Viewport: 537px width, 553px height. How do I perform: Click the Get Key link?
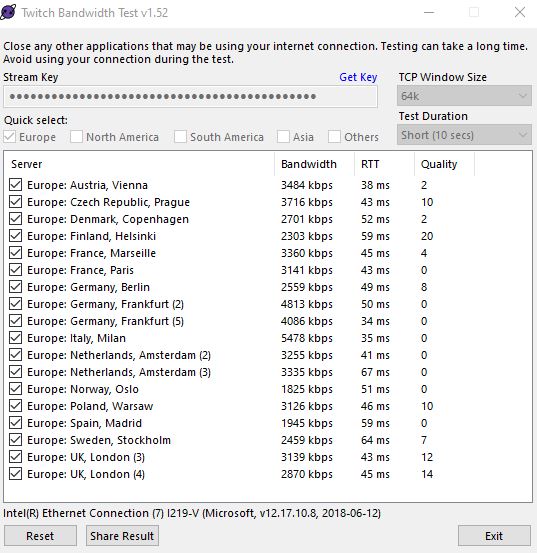pyautogui.click(x=358, y=77)
